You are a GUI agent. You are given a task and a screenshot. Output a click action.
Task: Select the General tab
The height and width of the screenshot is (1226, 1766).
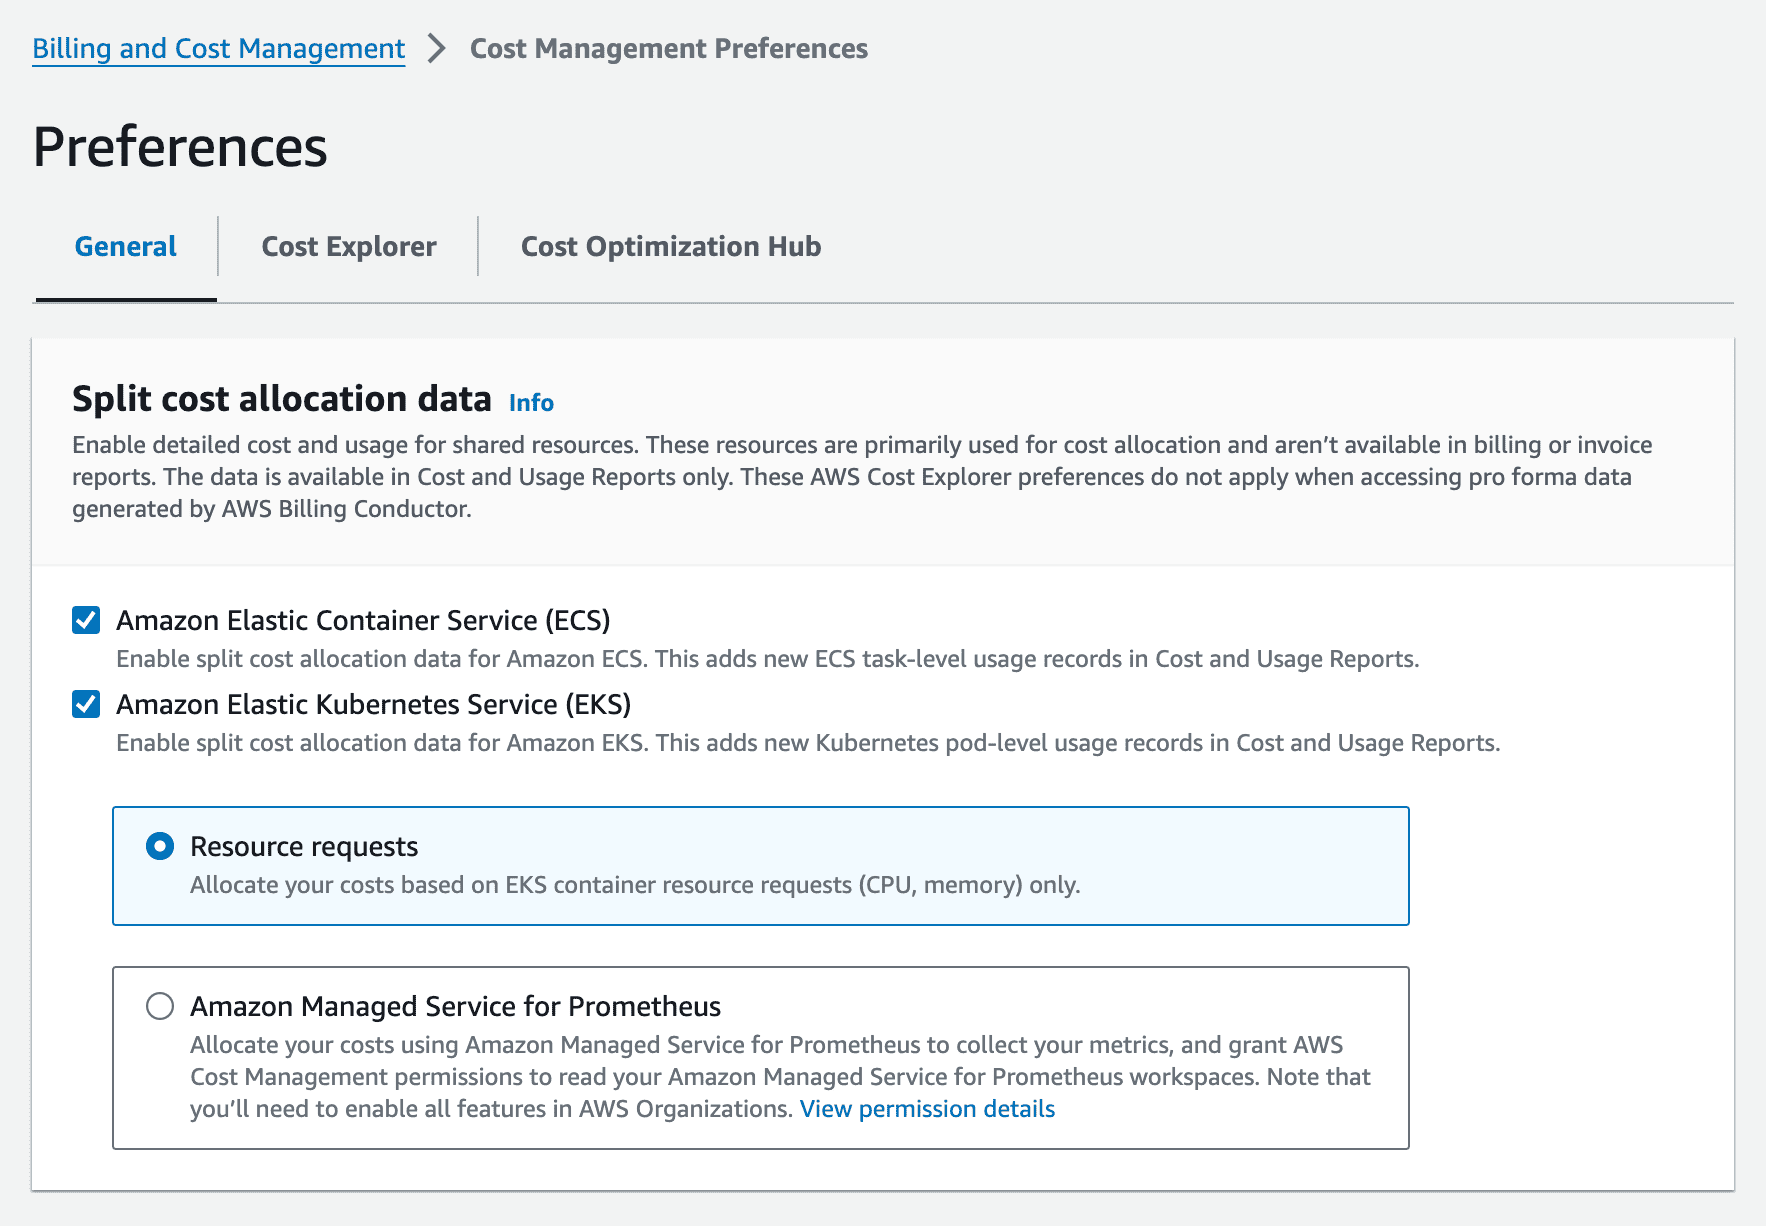click(x=126, y=246)
